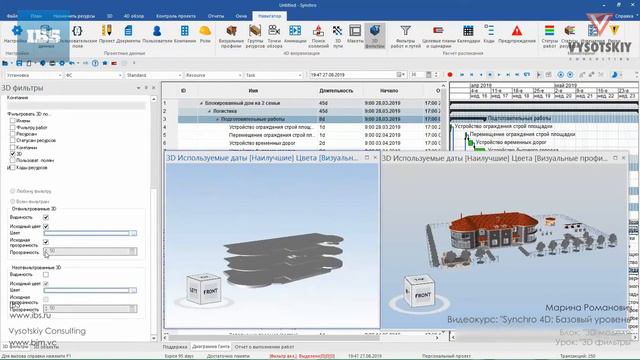Open Пользовательские поля curly-braces icon
The image size is (640, 360).
coord(77,31)
